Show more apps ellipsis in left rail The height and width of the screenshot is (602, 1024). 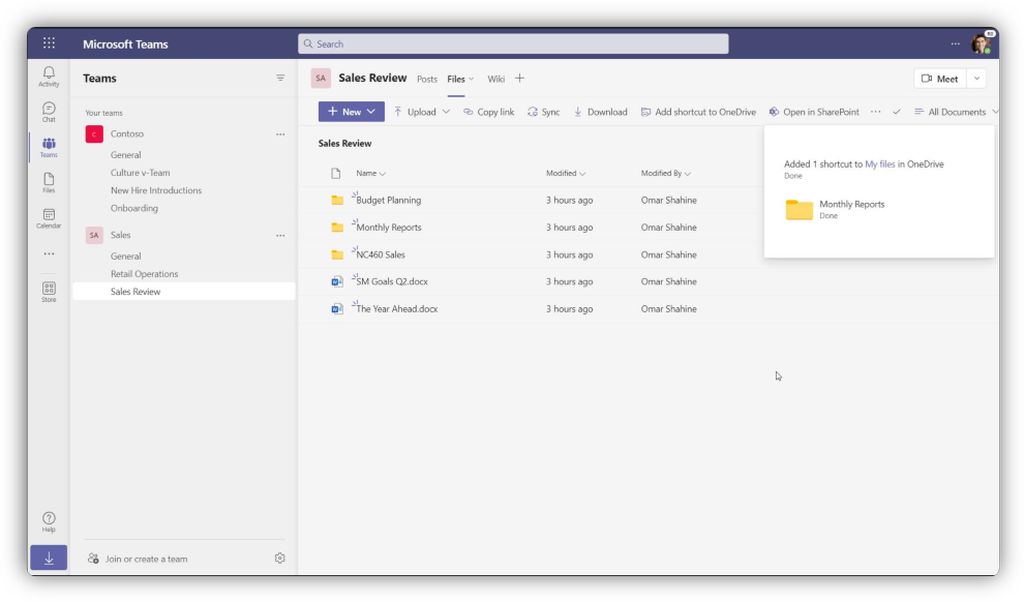click(49, 254)
